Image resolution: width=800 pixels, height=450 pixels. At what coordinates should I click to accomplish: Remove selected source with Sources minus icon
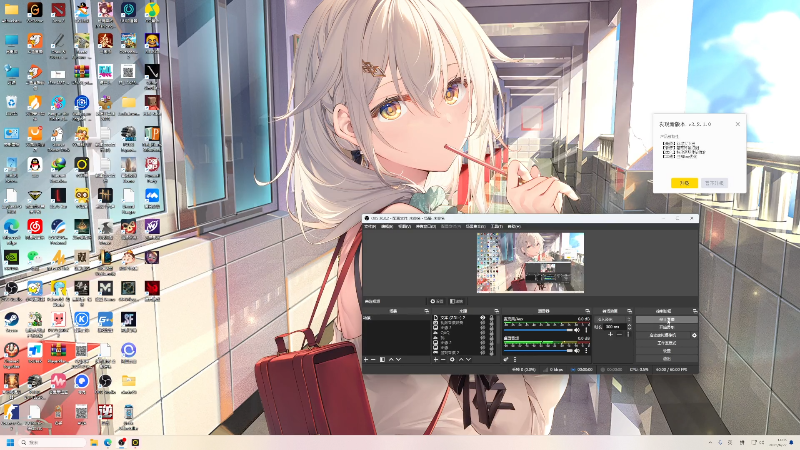(x=443, y=360)
